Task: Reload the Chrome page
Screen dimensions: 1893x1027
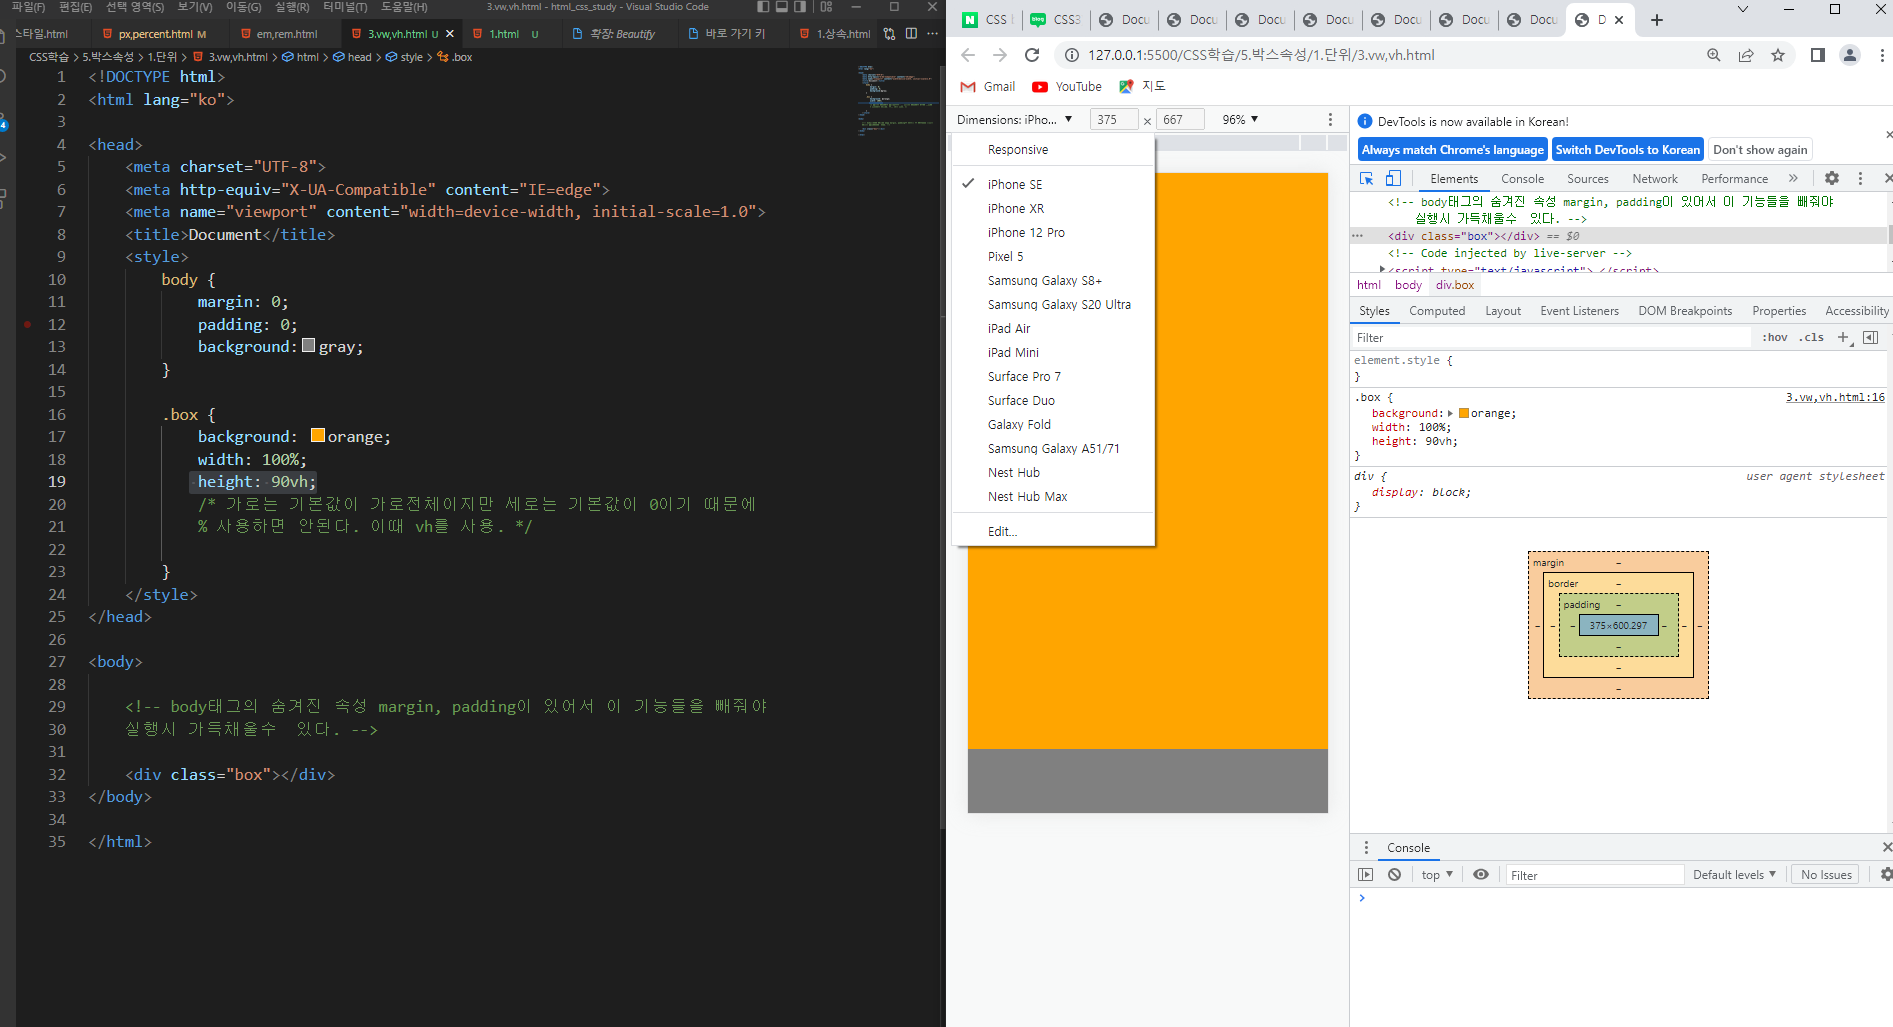Action: 1032,55
